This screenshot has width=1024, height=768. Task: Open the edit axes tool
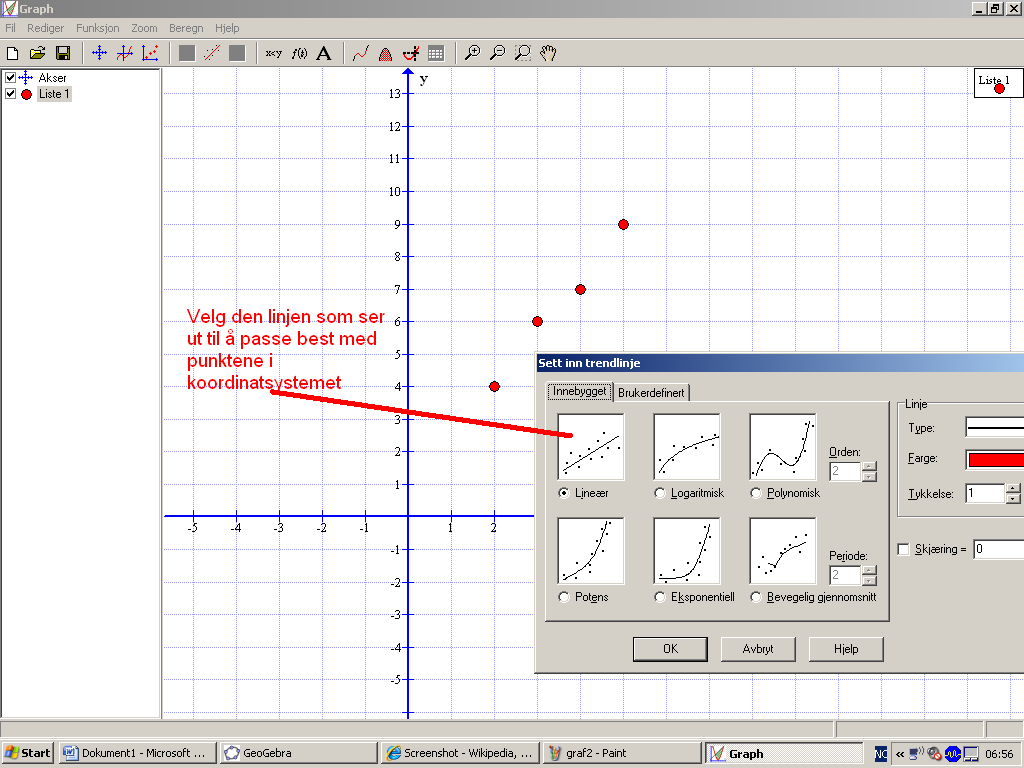99,53
